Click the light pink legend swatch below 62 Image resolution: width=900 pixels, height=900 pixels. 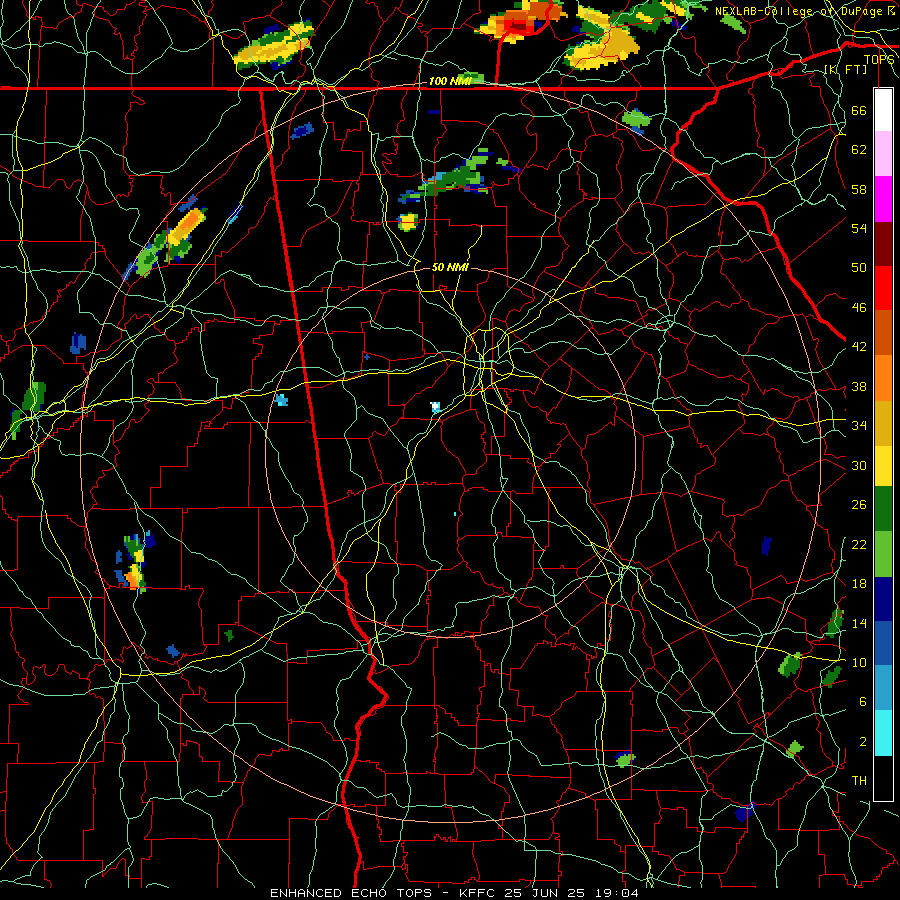[883, 153]
